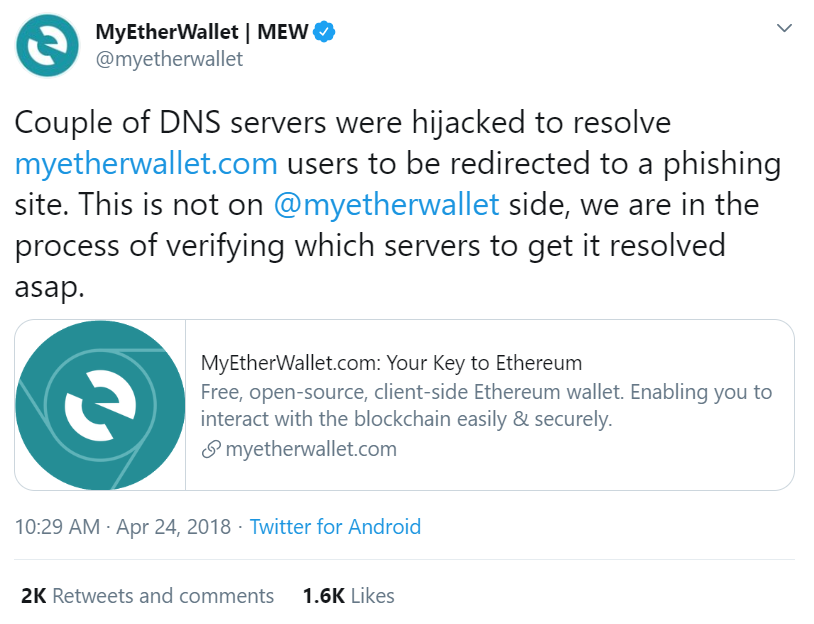The width and height of the screenshot is (814, 624).
Task: Click the MyEtherWallet profile avatar
Action: pos(48,46)
